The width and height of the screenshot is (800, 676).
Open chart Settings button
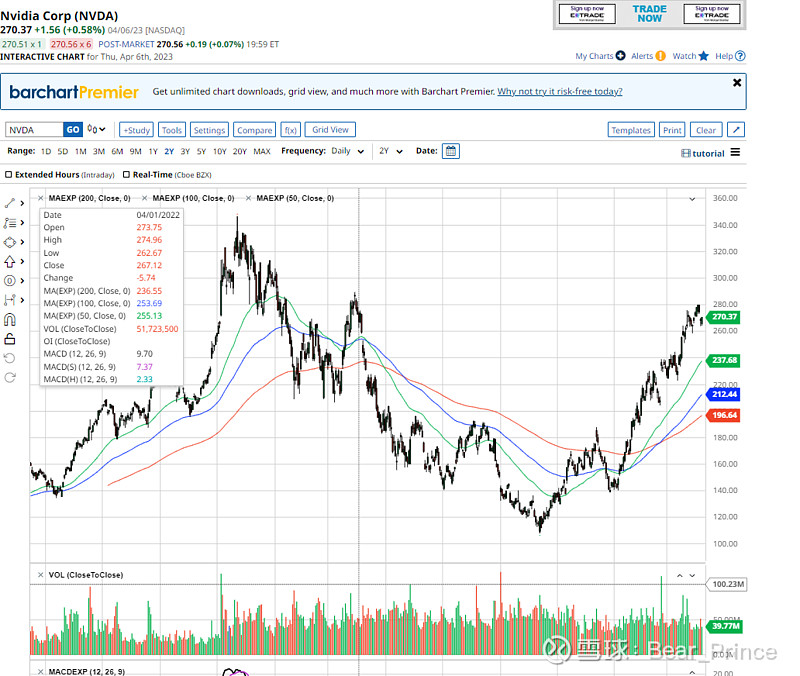[x=209, y=130]
